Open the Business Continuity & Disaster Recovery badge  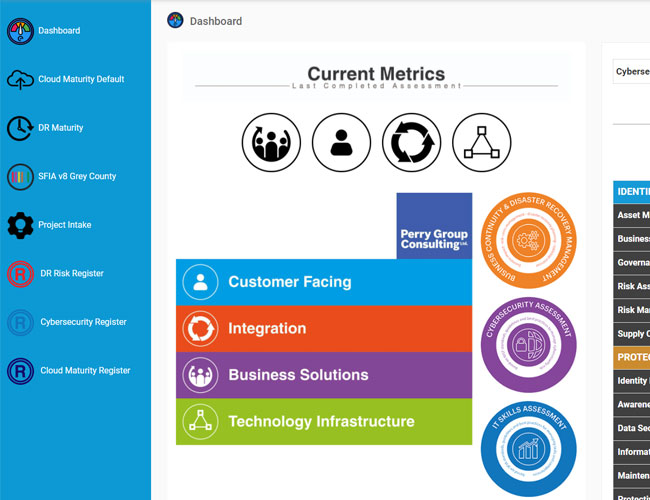(x=529, y=240)
